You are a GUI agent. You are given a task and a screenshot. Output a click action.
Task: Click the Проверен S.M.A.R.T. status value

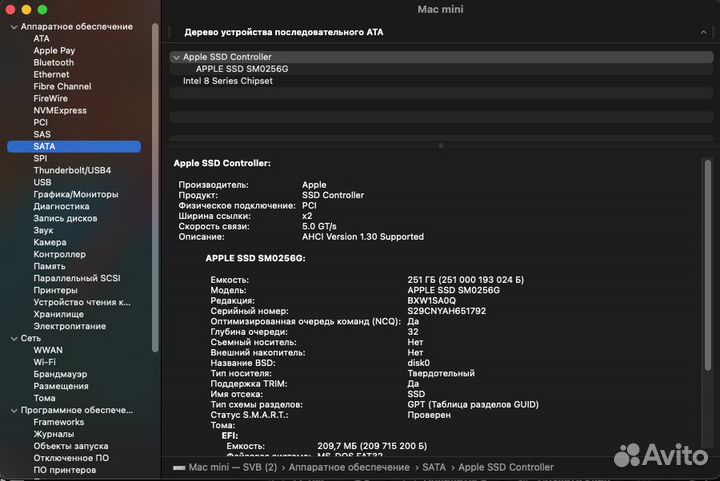429,415
